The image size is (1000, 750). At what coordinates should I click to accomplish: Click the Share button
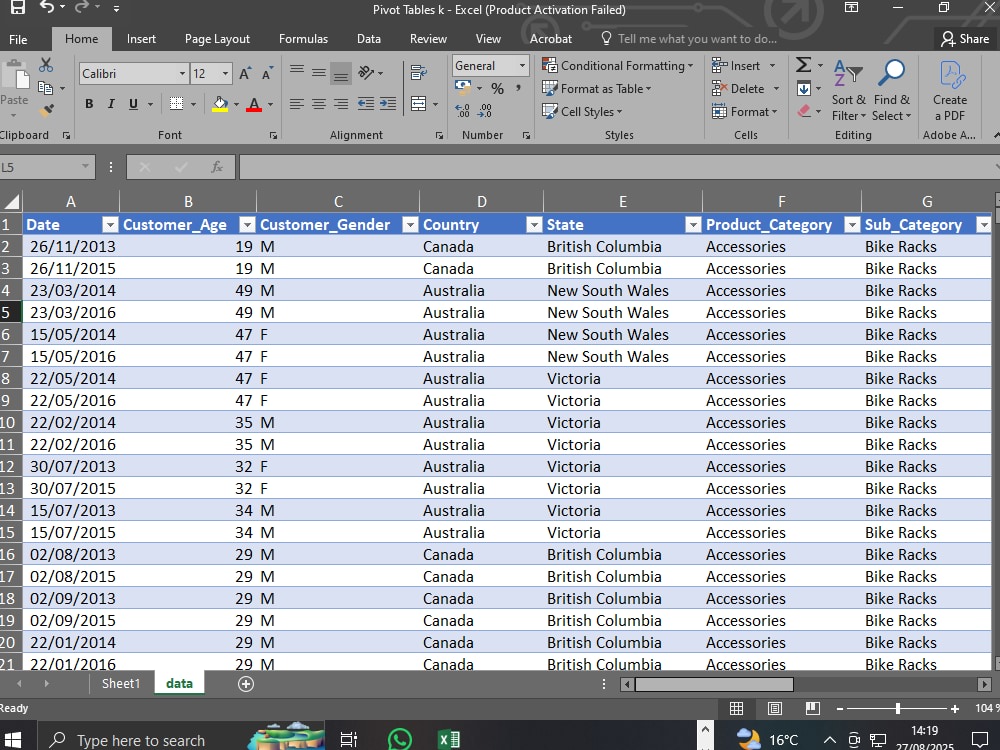pos(965,39)
